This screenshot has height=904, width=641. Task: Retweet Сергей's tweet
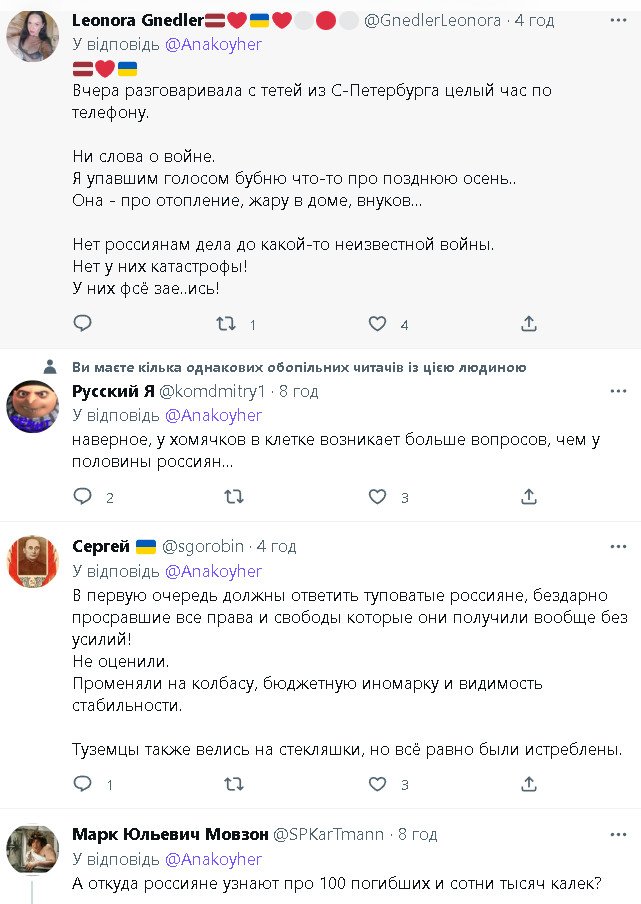(x=233, y=783)
